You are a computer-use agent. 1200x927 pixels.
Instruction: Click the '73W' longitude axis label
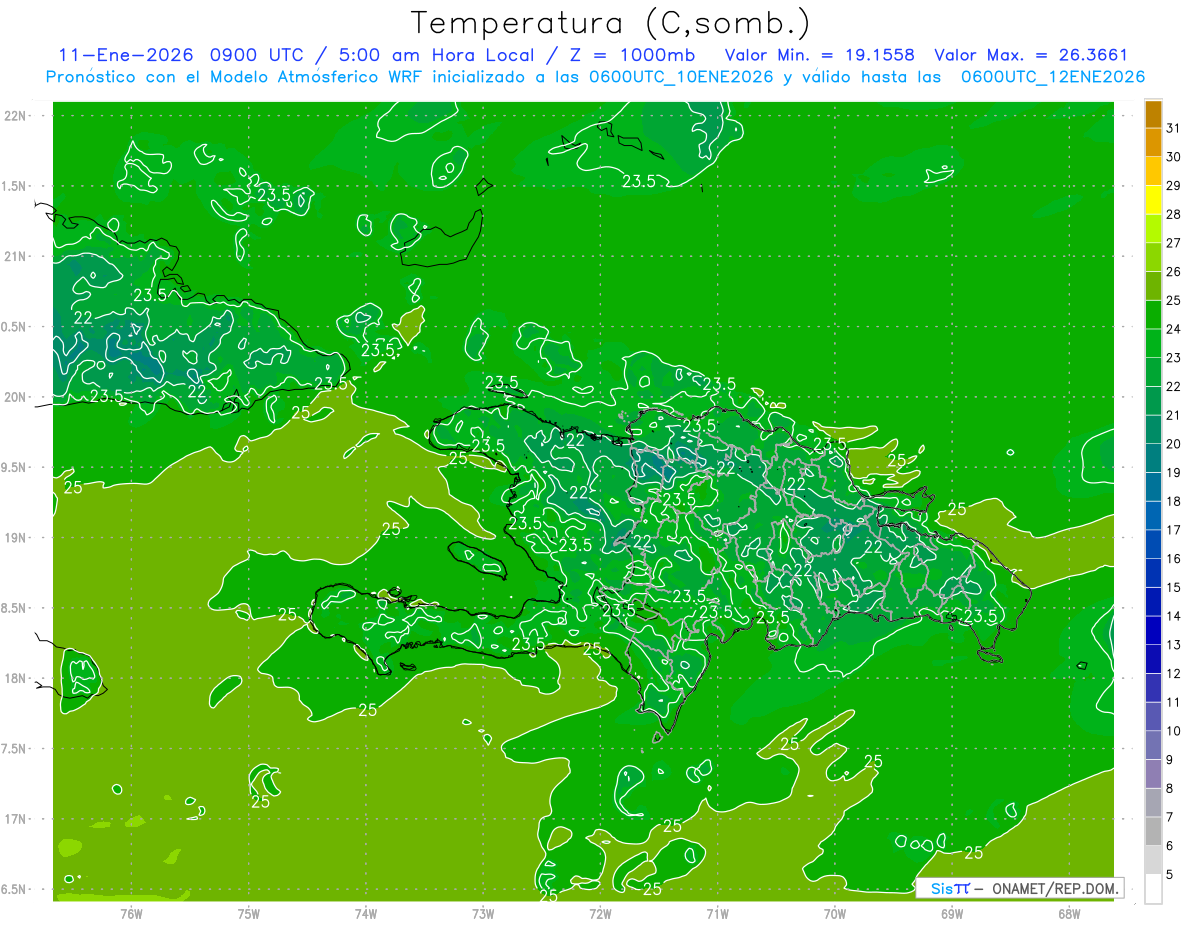[483, 914]
